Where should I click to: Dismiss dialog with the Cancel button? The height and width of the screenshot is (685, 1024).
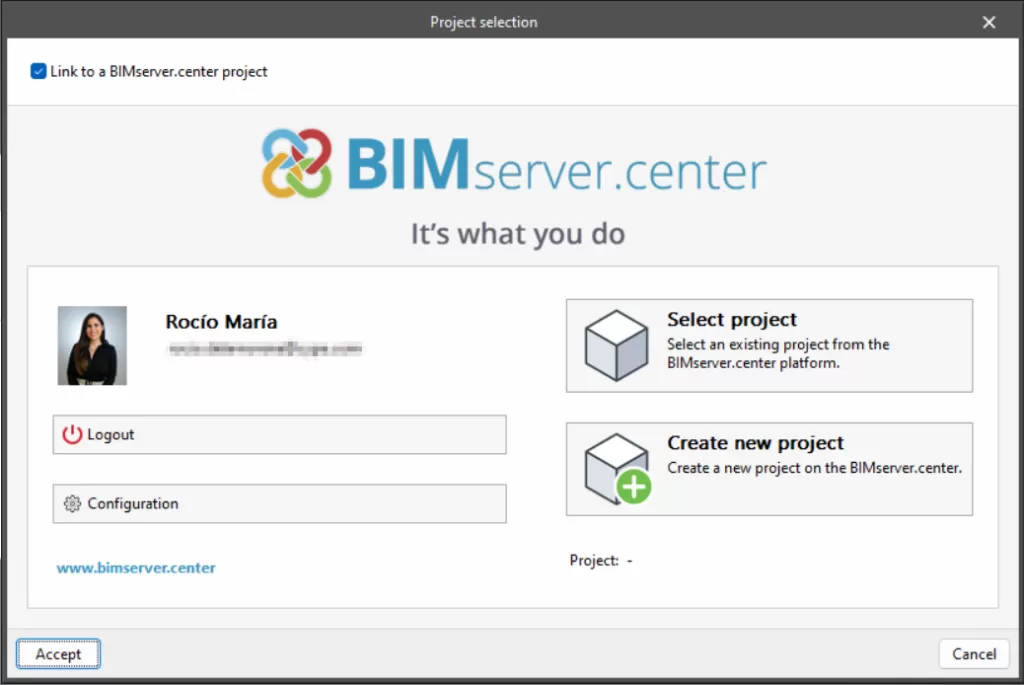click(x=974, y=654)
